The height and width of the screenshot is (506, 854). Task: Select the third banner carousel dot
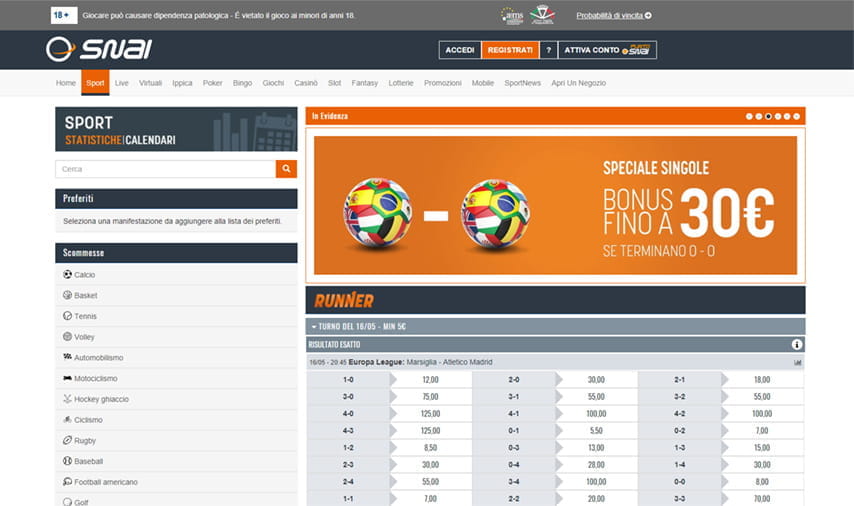point(768,116)
